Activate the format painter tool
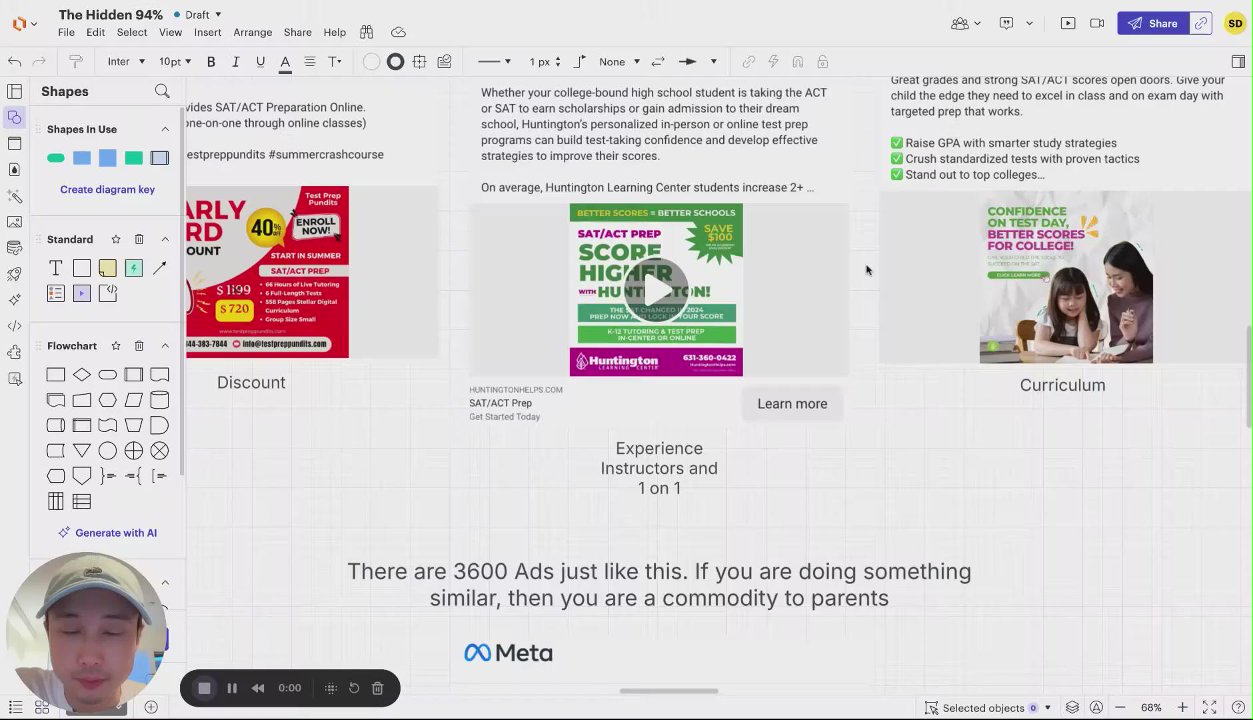 (75, 62)
